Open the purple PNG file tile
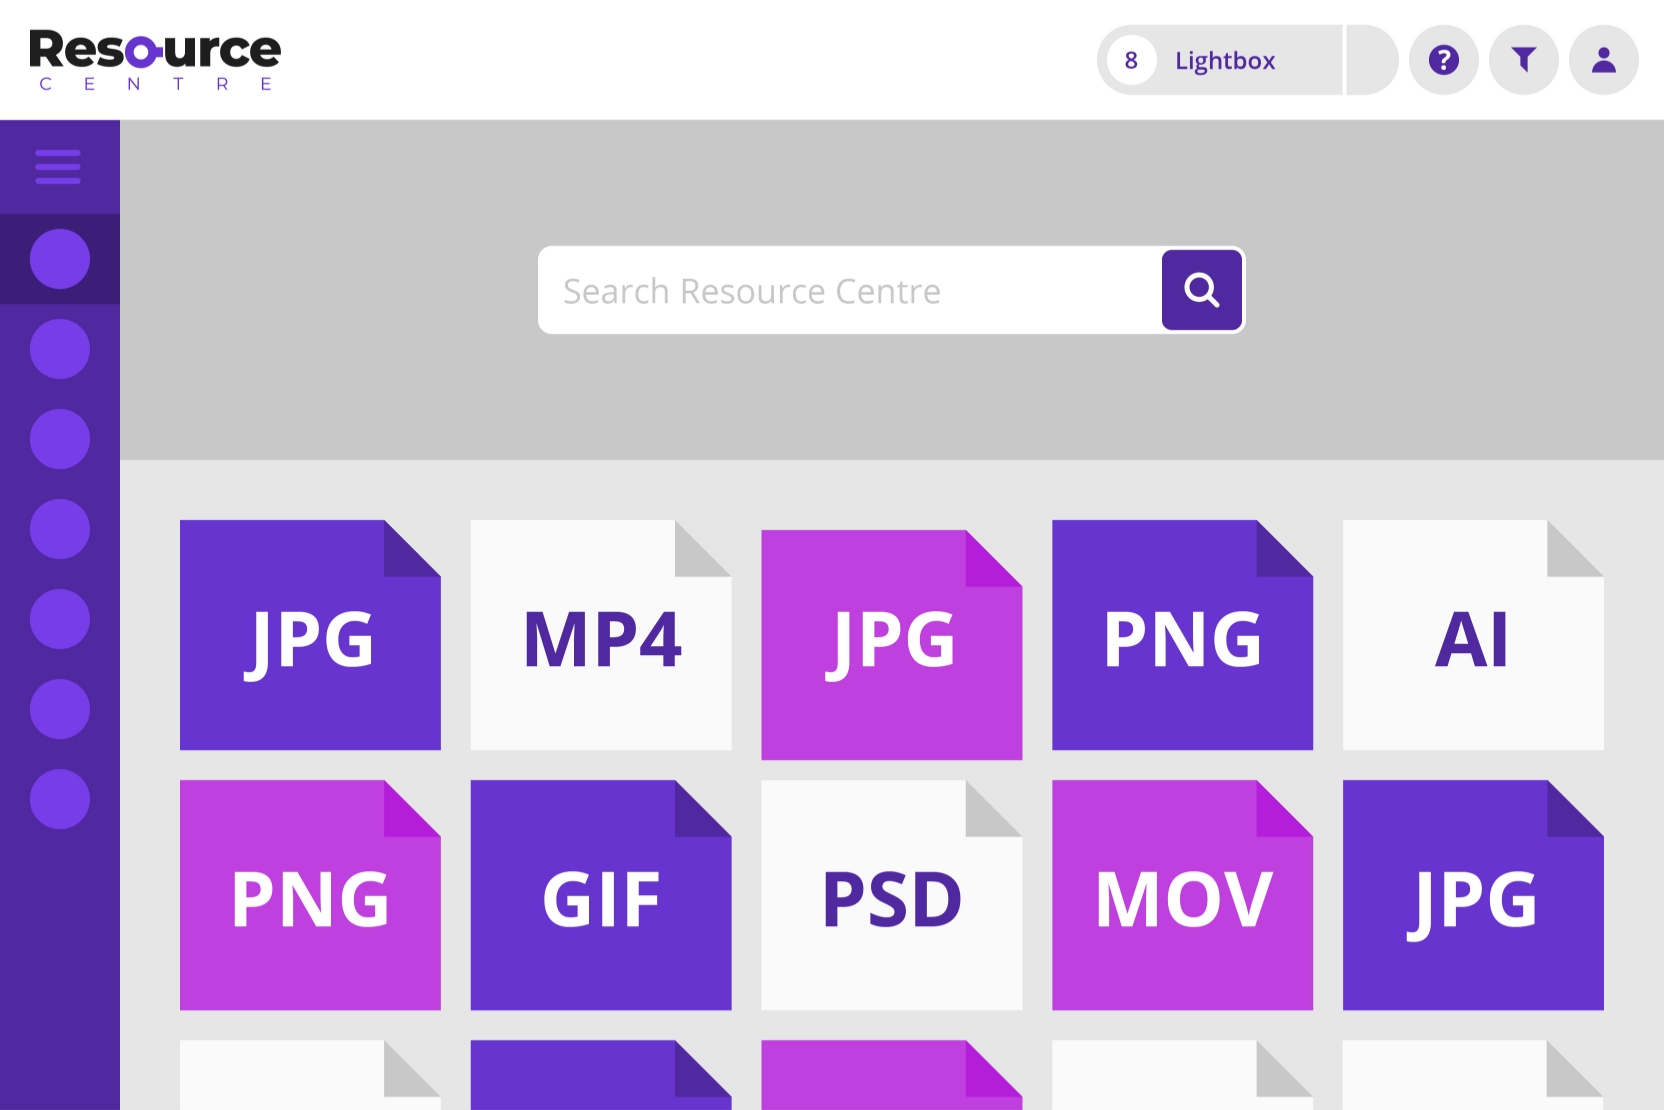Screen dimensions: 1664x1110 click(1182, 636)
